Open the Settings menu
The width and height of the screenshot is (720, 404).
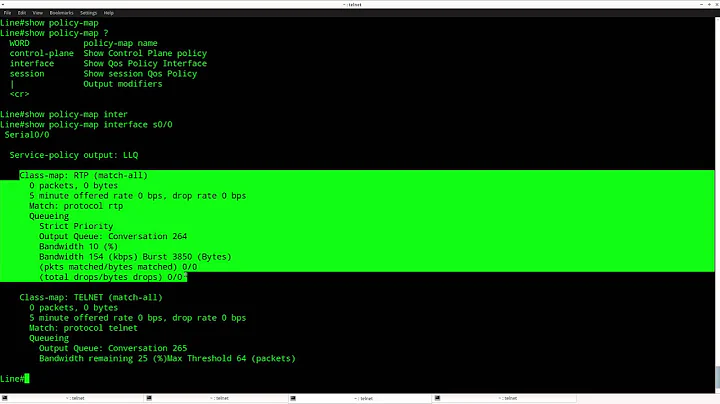pos(89,13)
